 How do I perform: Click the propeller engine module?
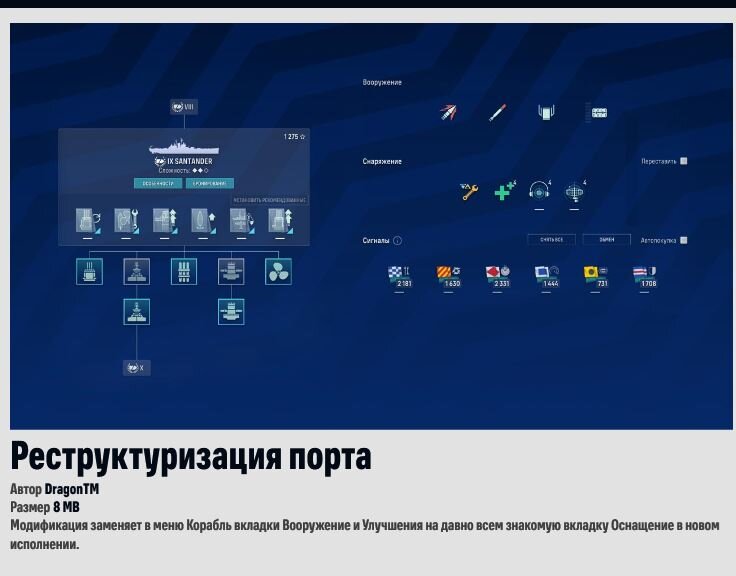coord(278,271)
